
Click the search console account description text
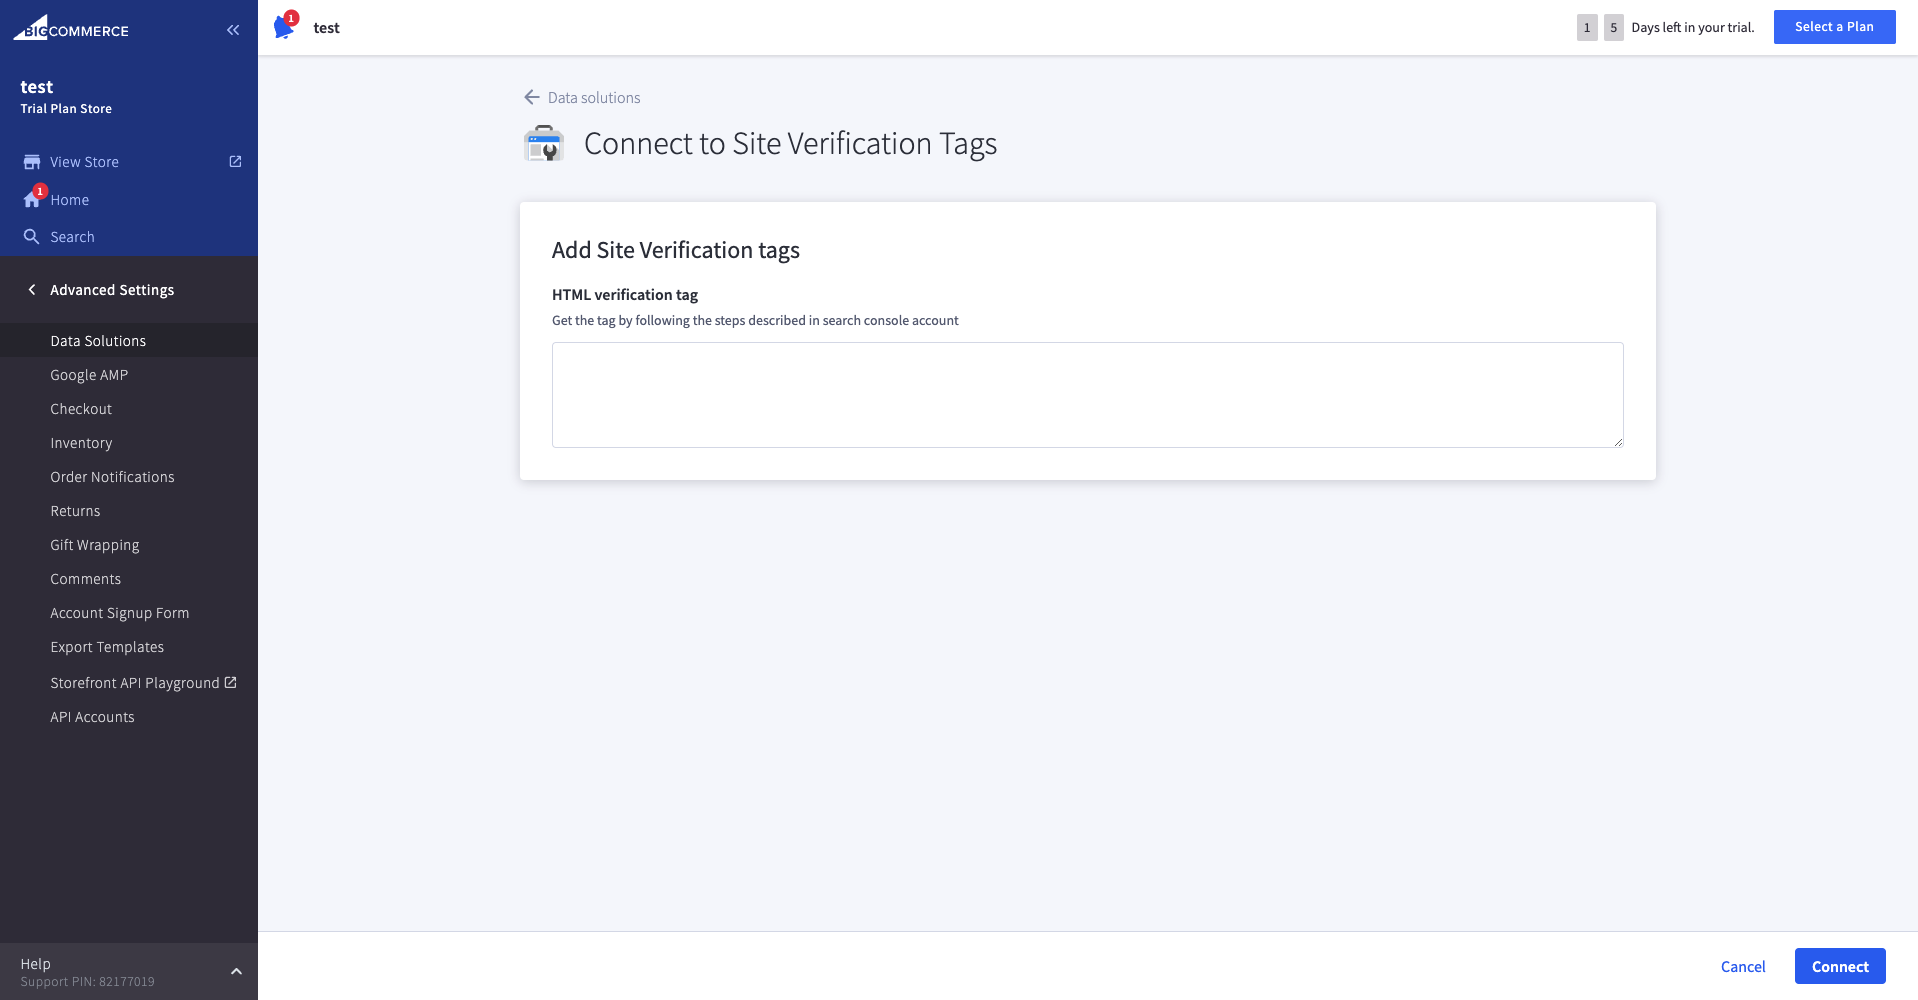point(755,321)
